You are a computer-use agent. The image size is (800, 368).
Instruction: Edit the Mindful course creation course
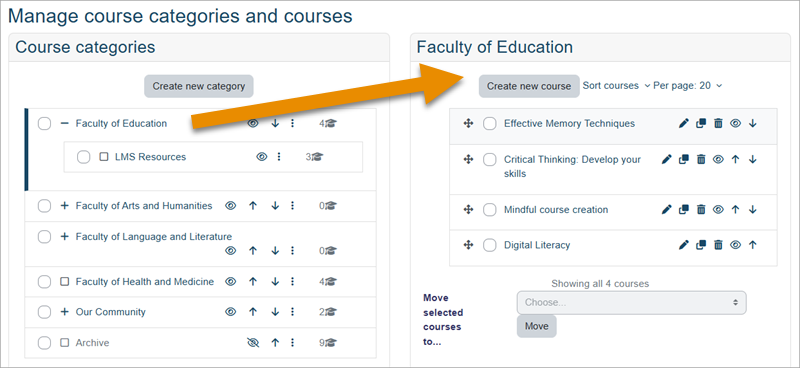(x=666, y=209)
